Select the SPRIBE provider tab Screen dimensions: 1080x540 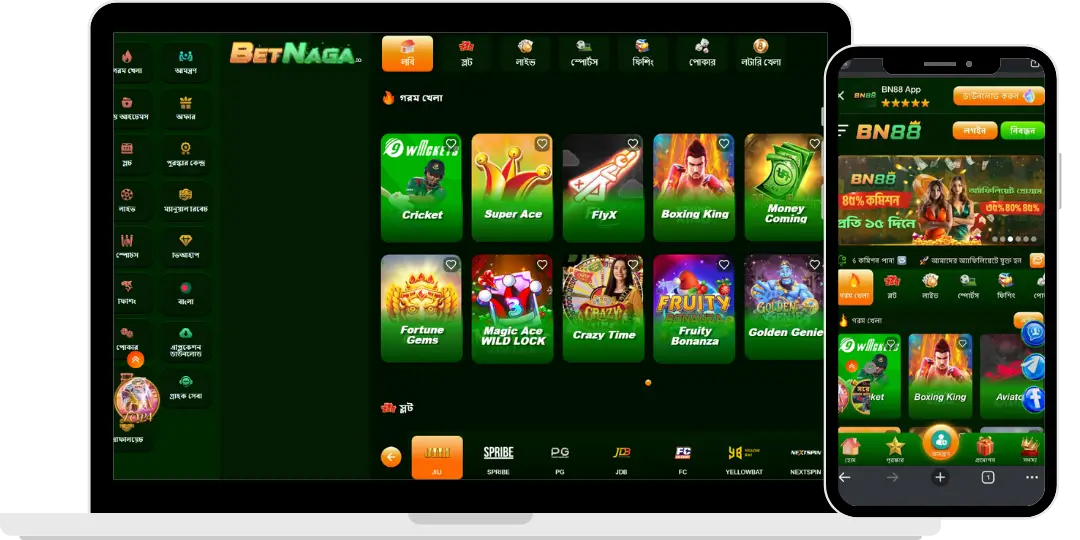pyautogui.click(x=498, y=459)
